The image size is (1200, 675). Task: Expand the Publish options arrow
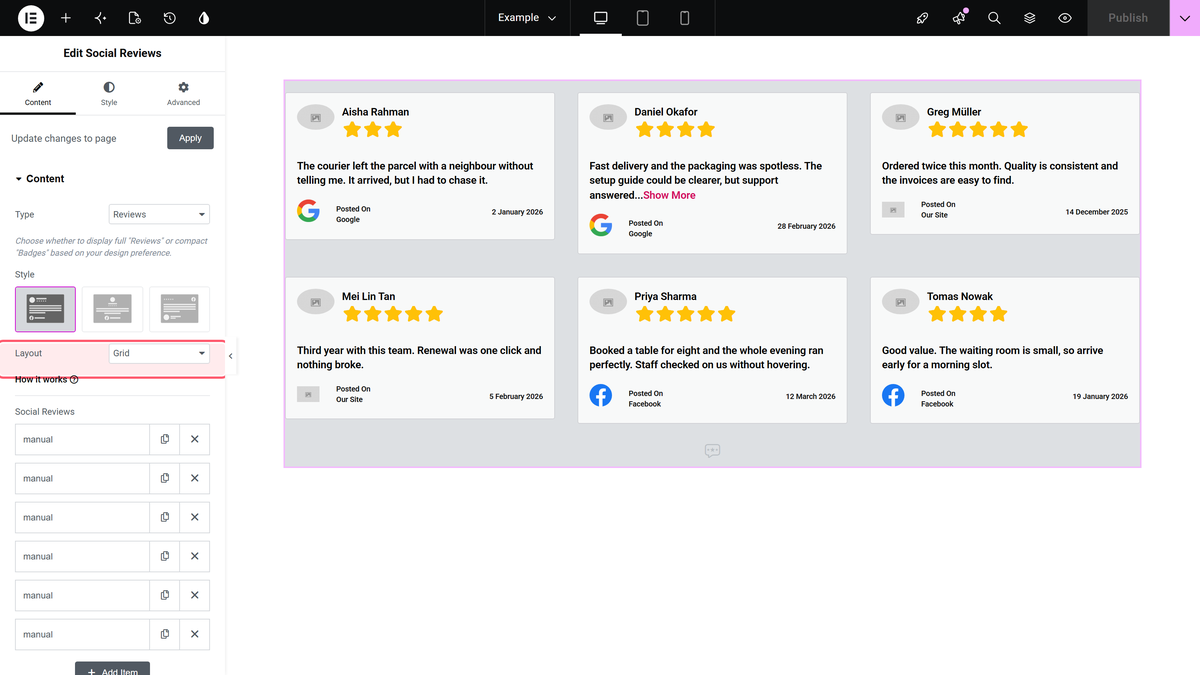pyautogui.click(x=1184, y=18)
